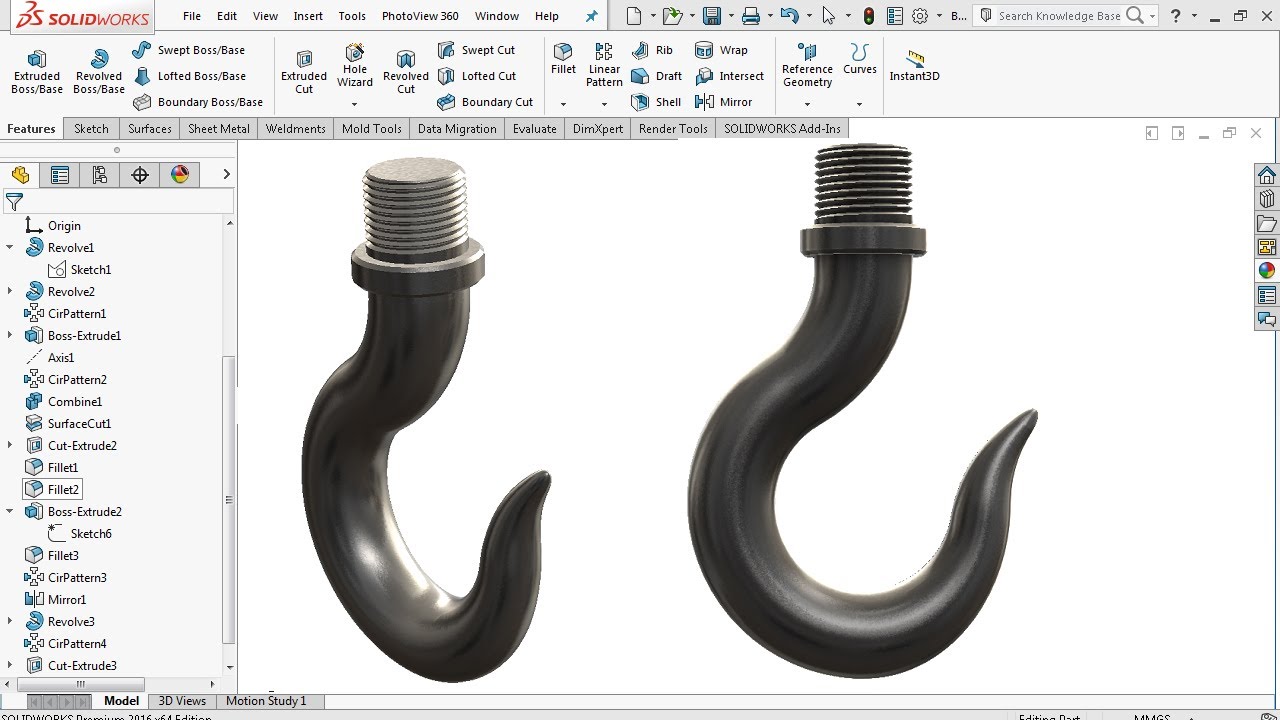Expand additional manager tabs chevron
The width and height of the screenshot is (1280, 720).
click(x=226, y=175)
